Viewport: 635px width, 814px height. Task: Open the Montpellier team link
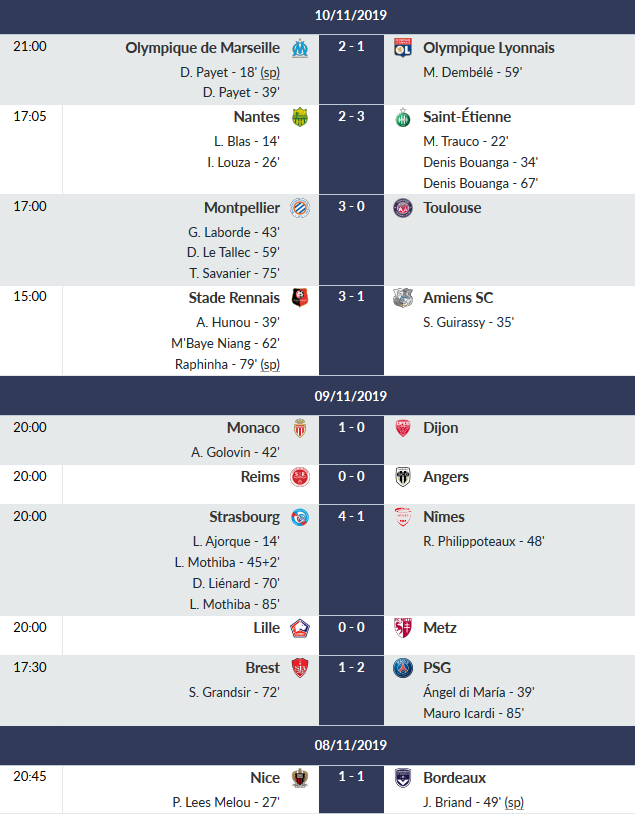pyautogui.click(x=242, y=208)
